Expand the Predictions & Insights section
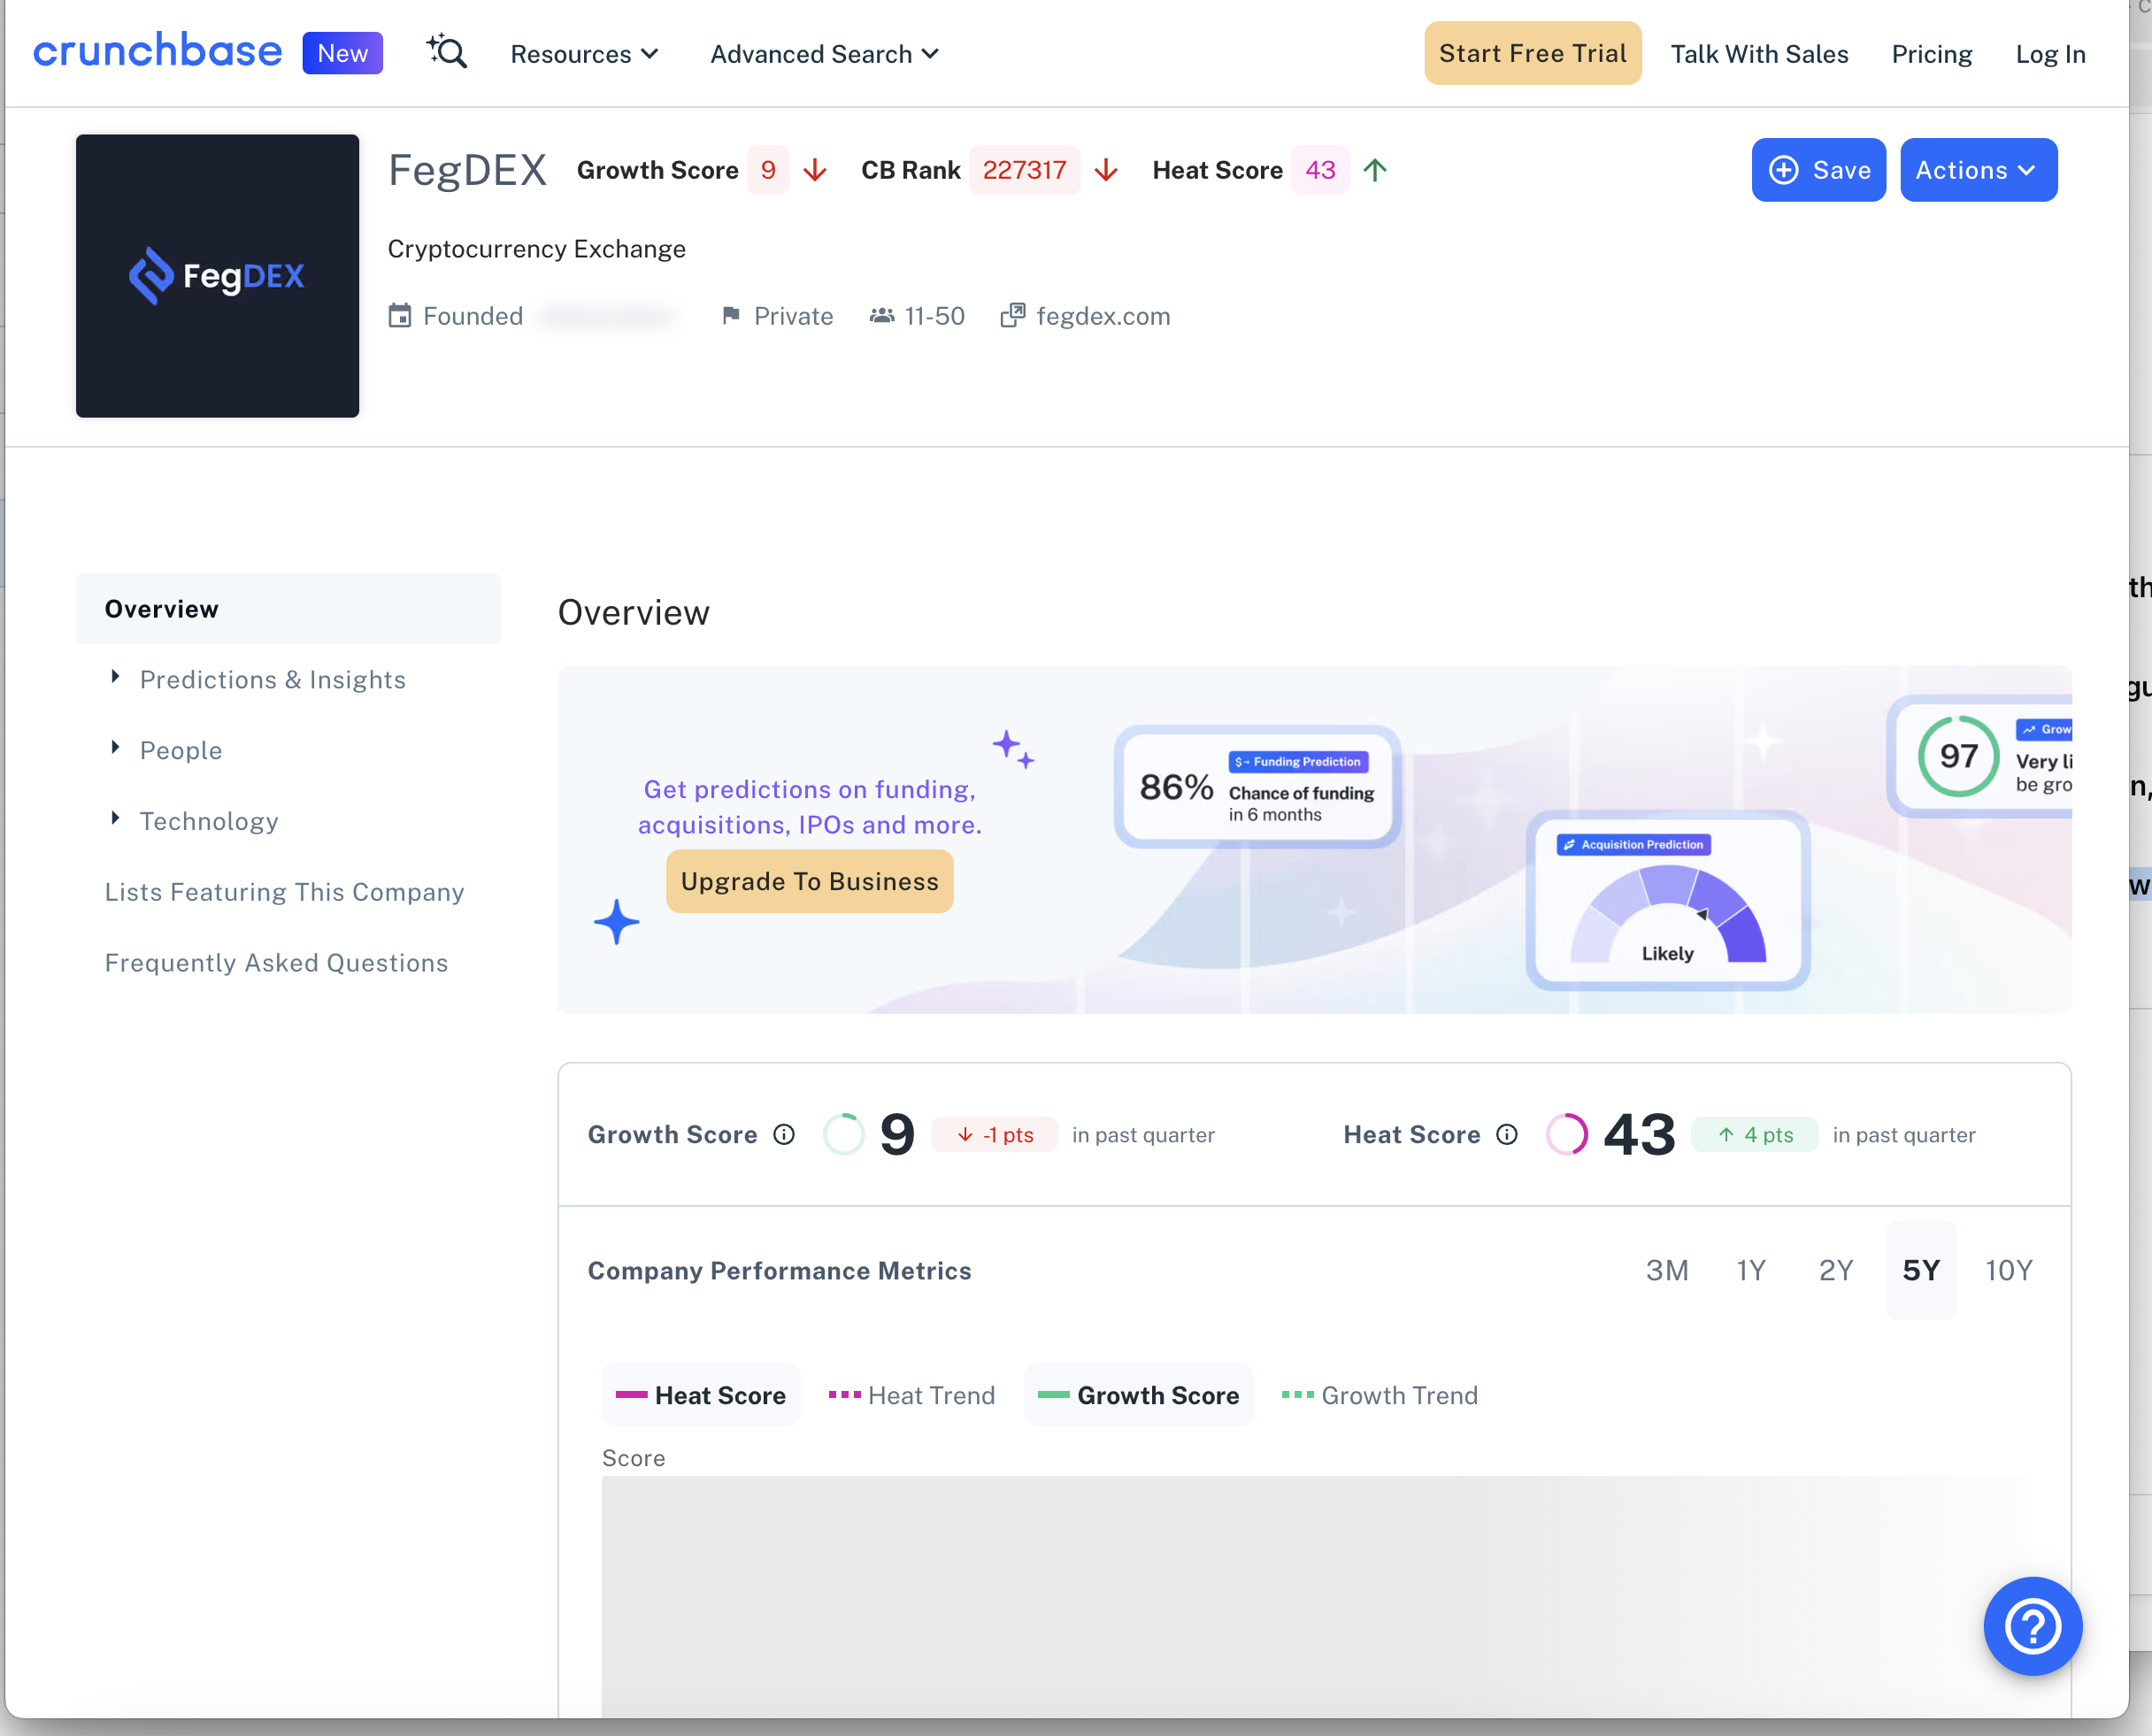This screenshot has height=1736, width=2152. tap(272, 680)
